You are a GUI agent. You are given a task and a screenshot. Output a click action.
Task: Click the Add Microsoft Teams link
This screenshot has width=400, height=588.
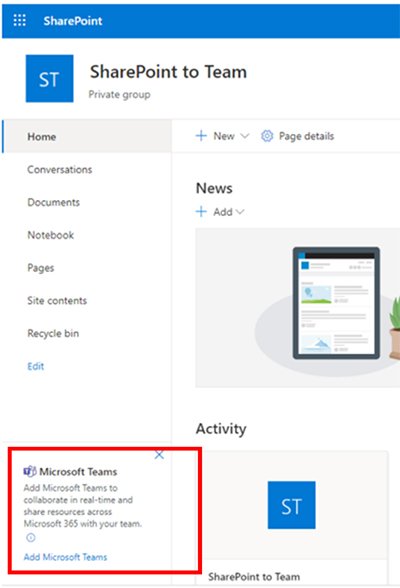click(x=65, y=557)
